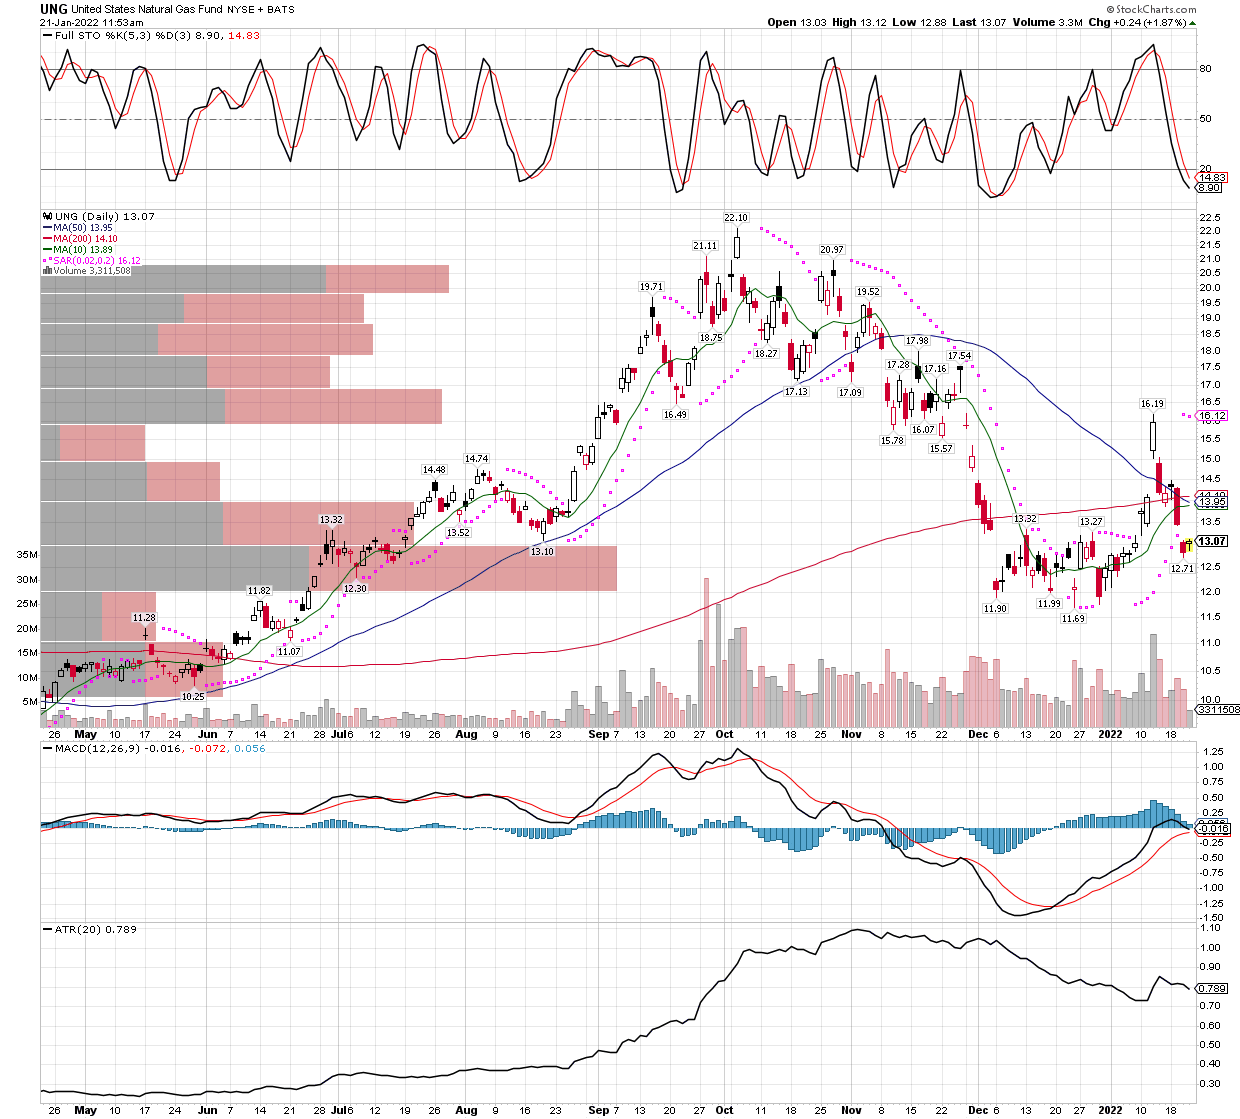Click the 21.11 price label

[x=705, y=245]
